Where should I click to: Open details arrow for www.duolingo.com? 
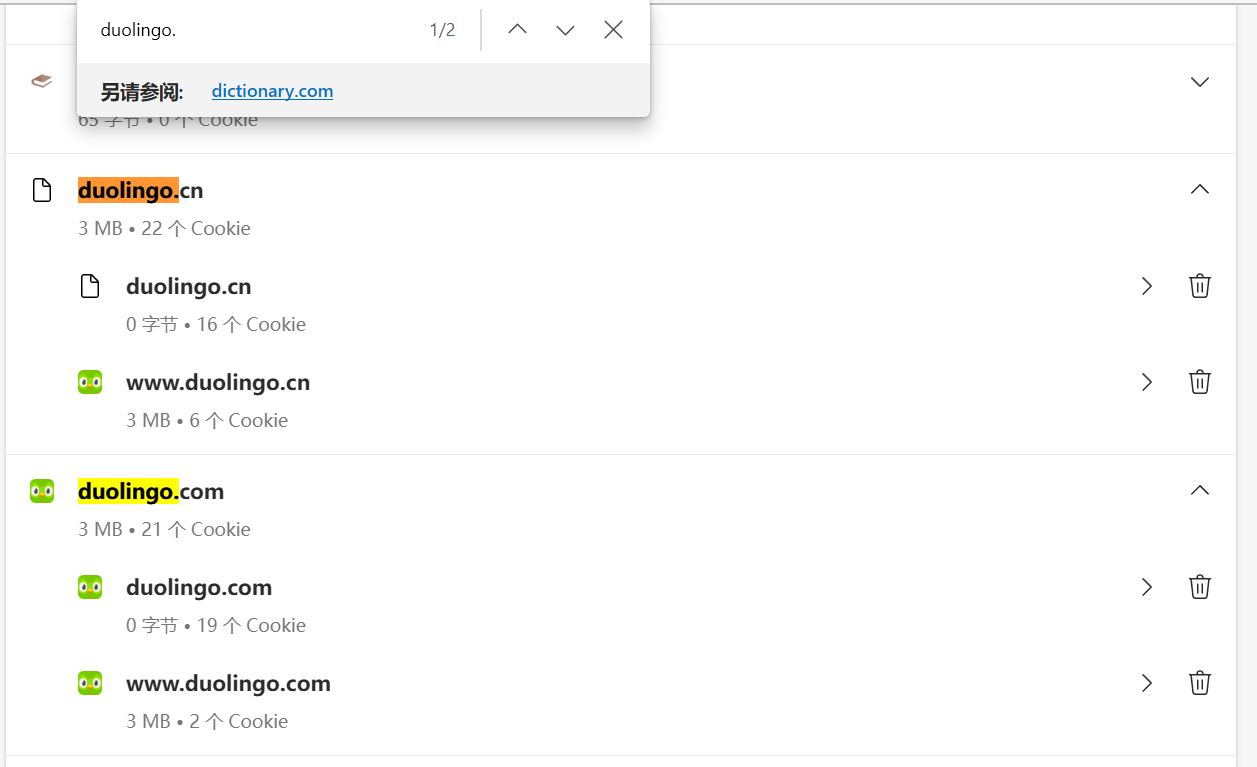[x=1147, y=683]
